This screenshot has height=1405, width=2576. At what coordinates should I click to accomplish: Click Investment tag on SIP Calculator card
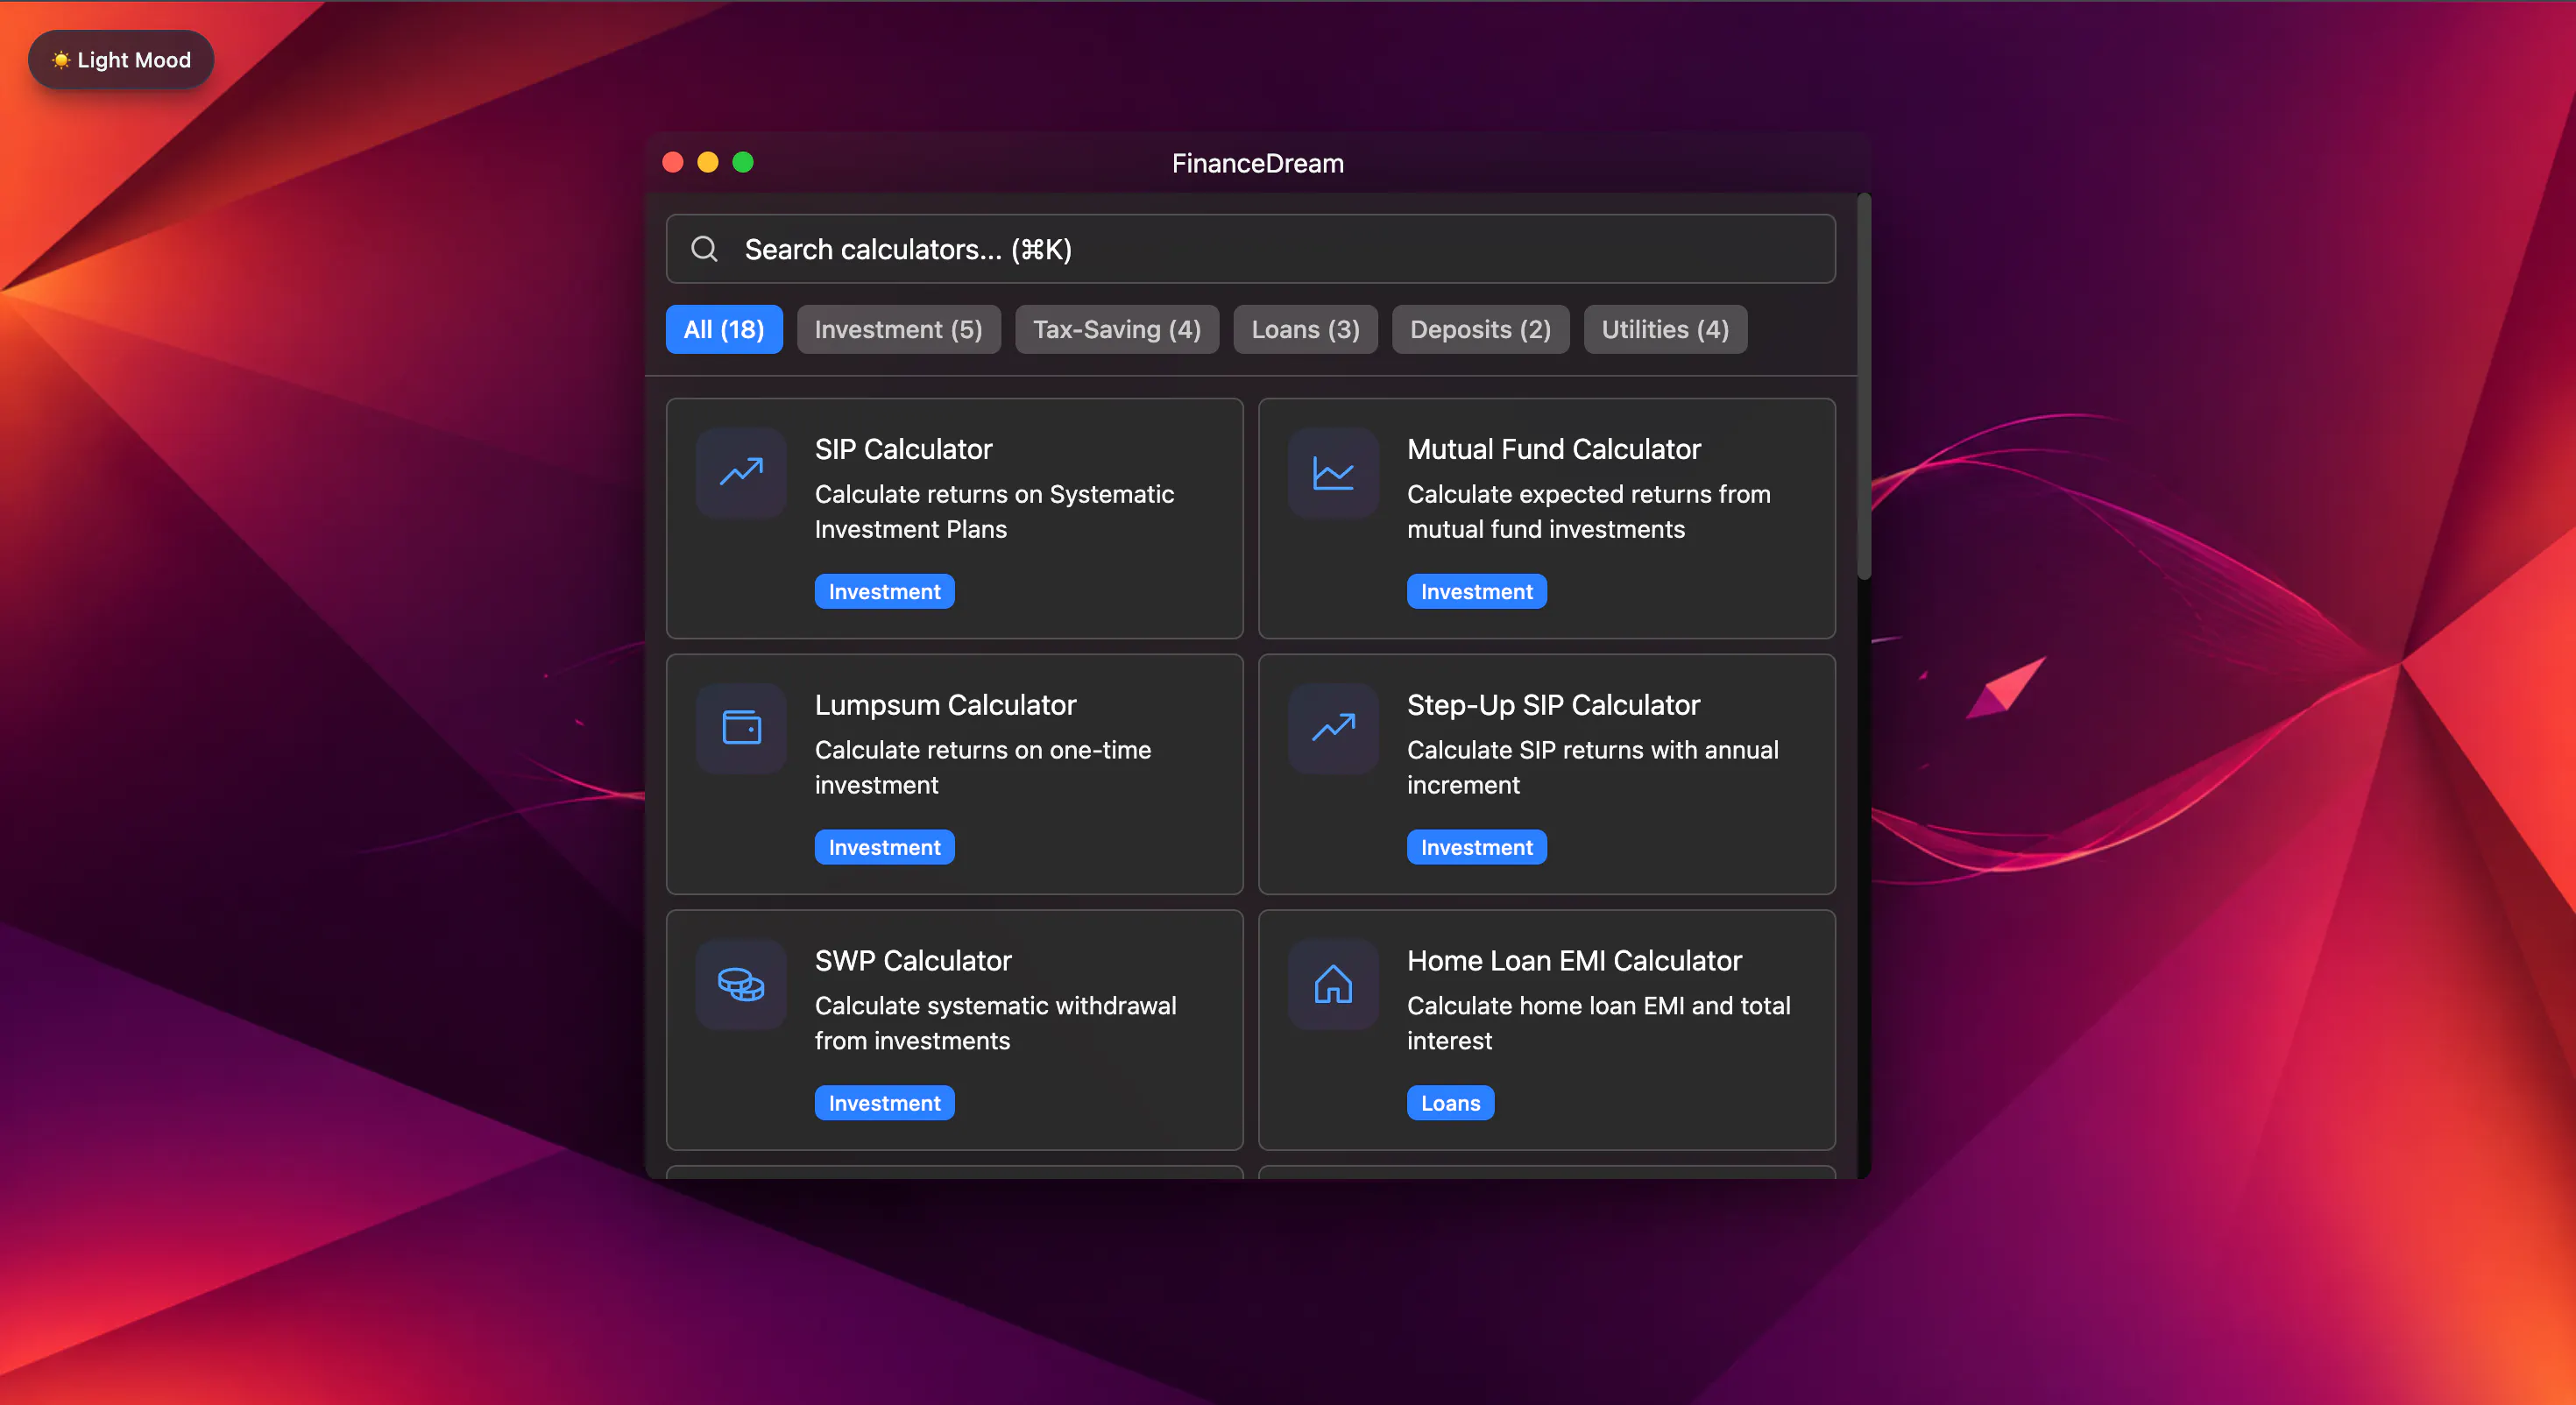[x=884, y=591]
